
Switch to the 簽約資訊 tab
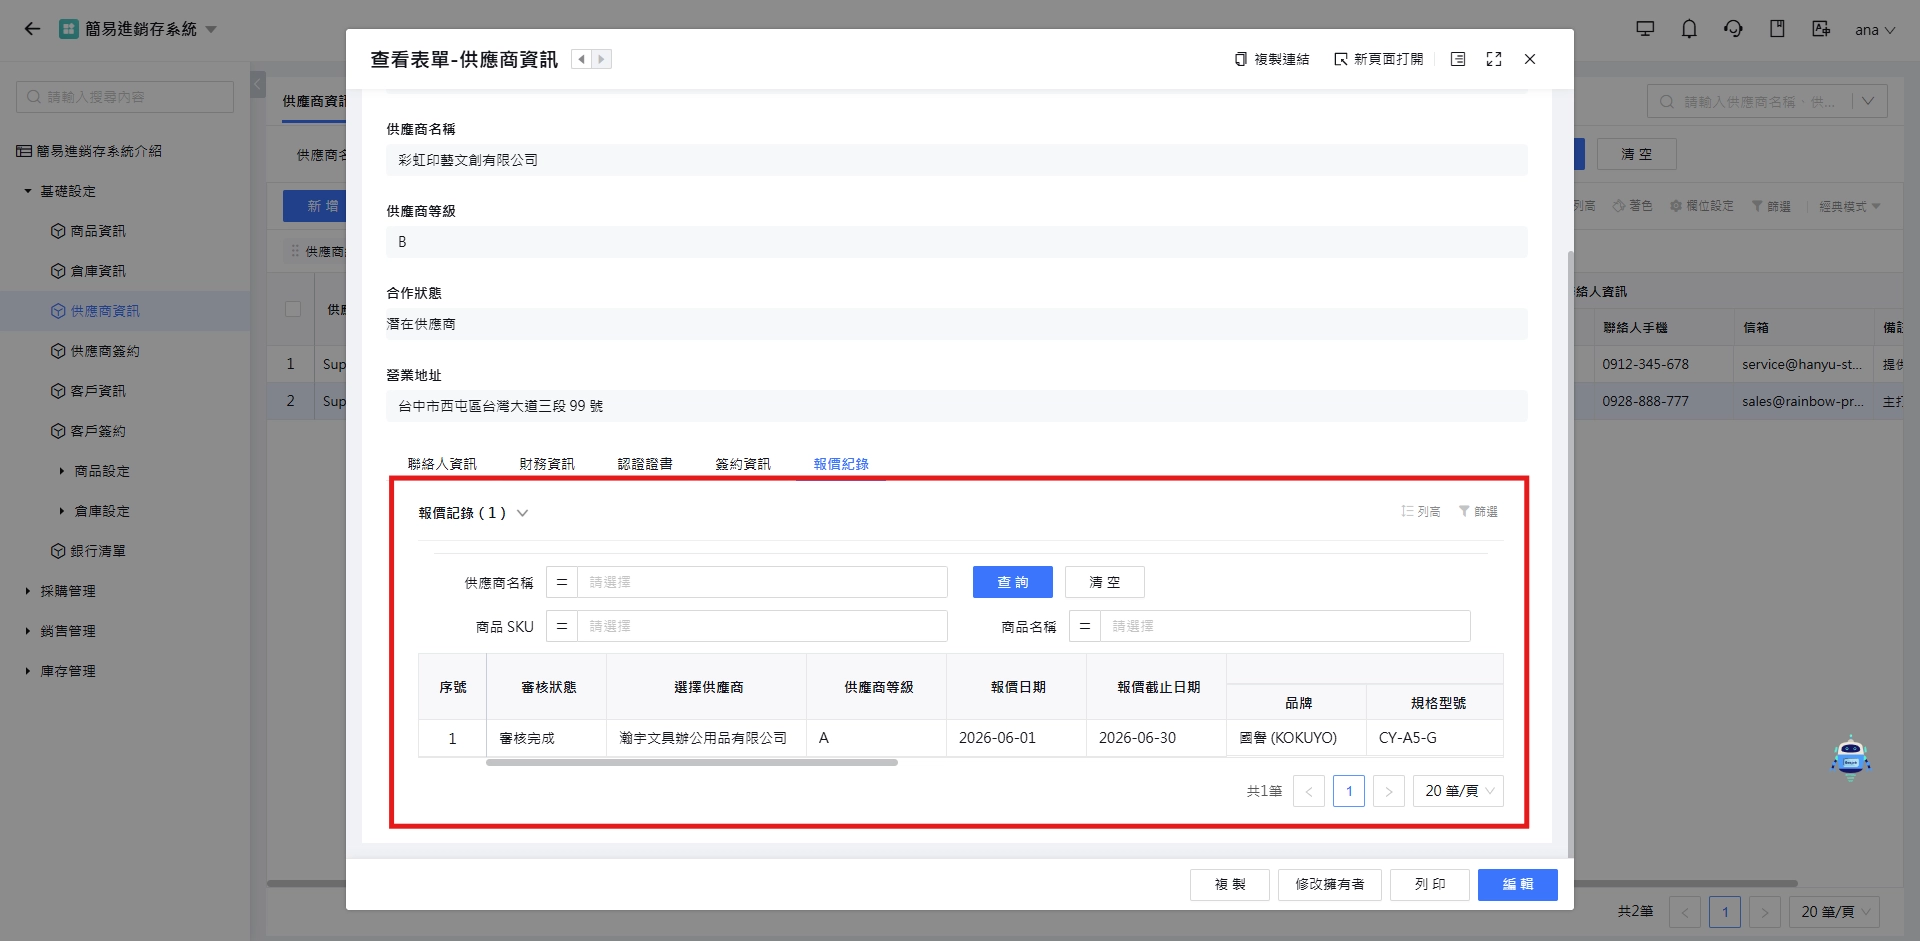(x=743, y=464)
